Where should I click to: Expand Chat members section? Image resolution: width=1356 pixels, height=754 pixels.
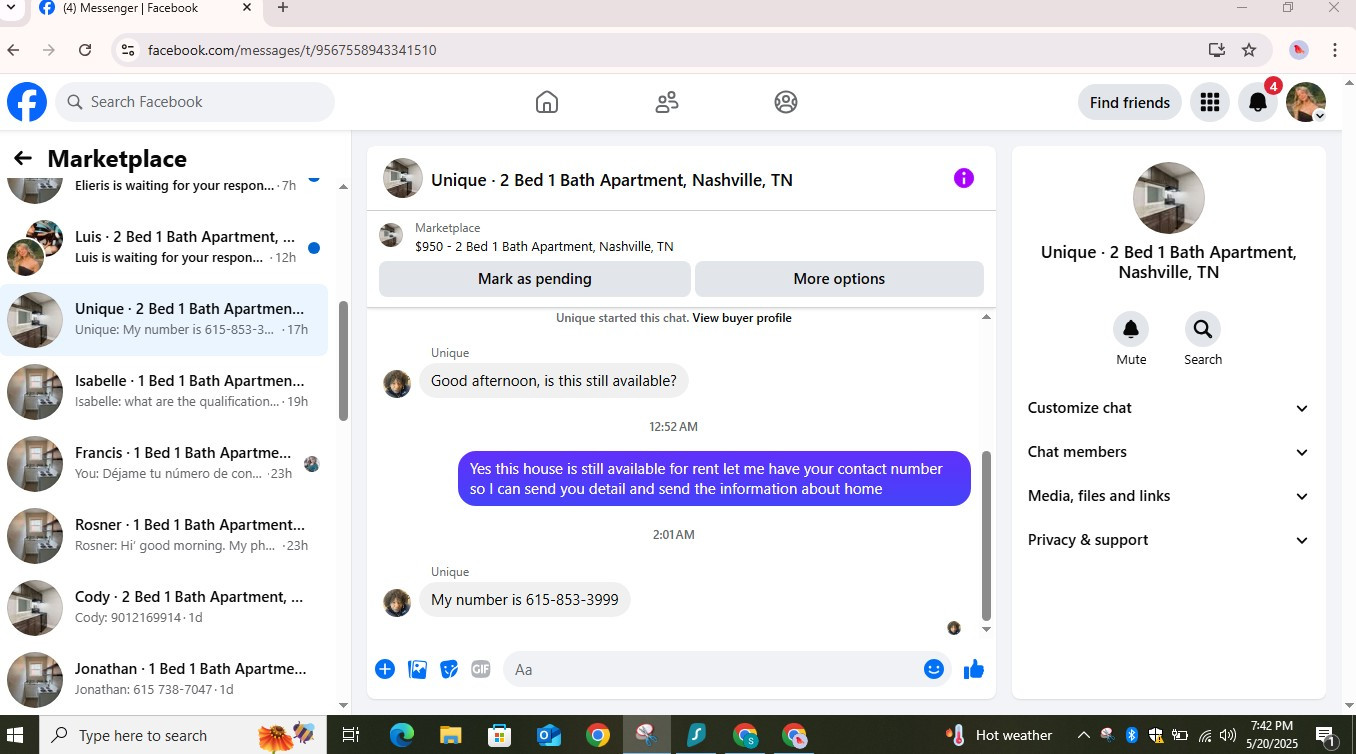[x=1168, y=452]
